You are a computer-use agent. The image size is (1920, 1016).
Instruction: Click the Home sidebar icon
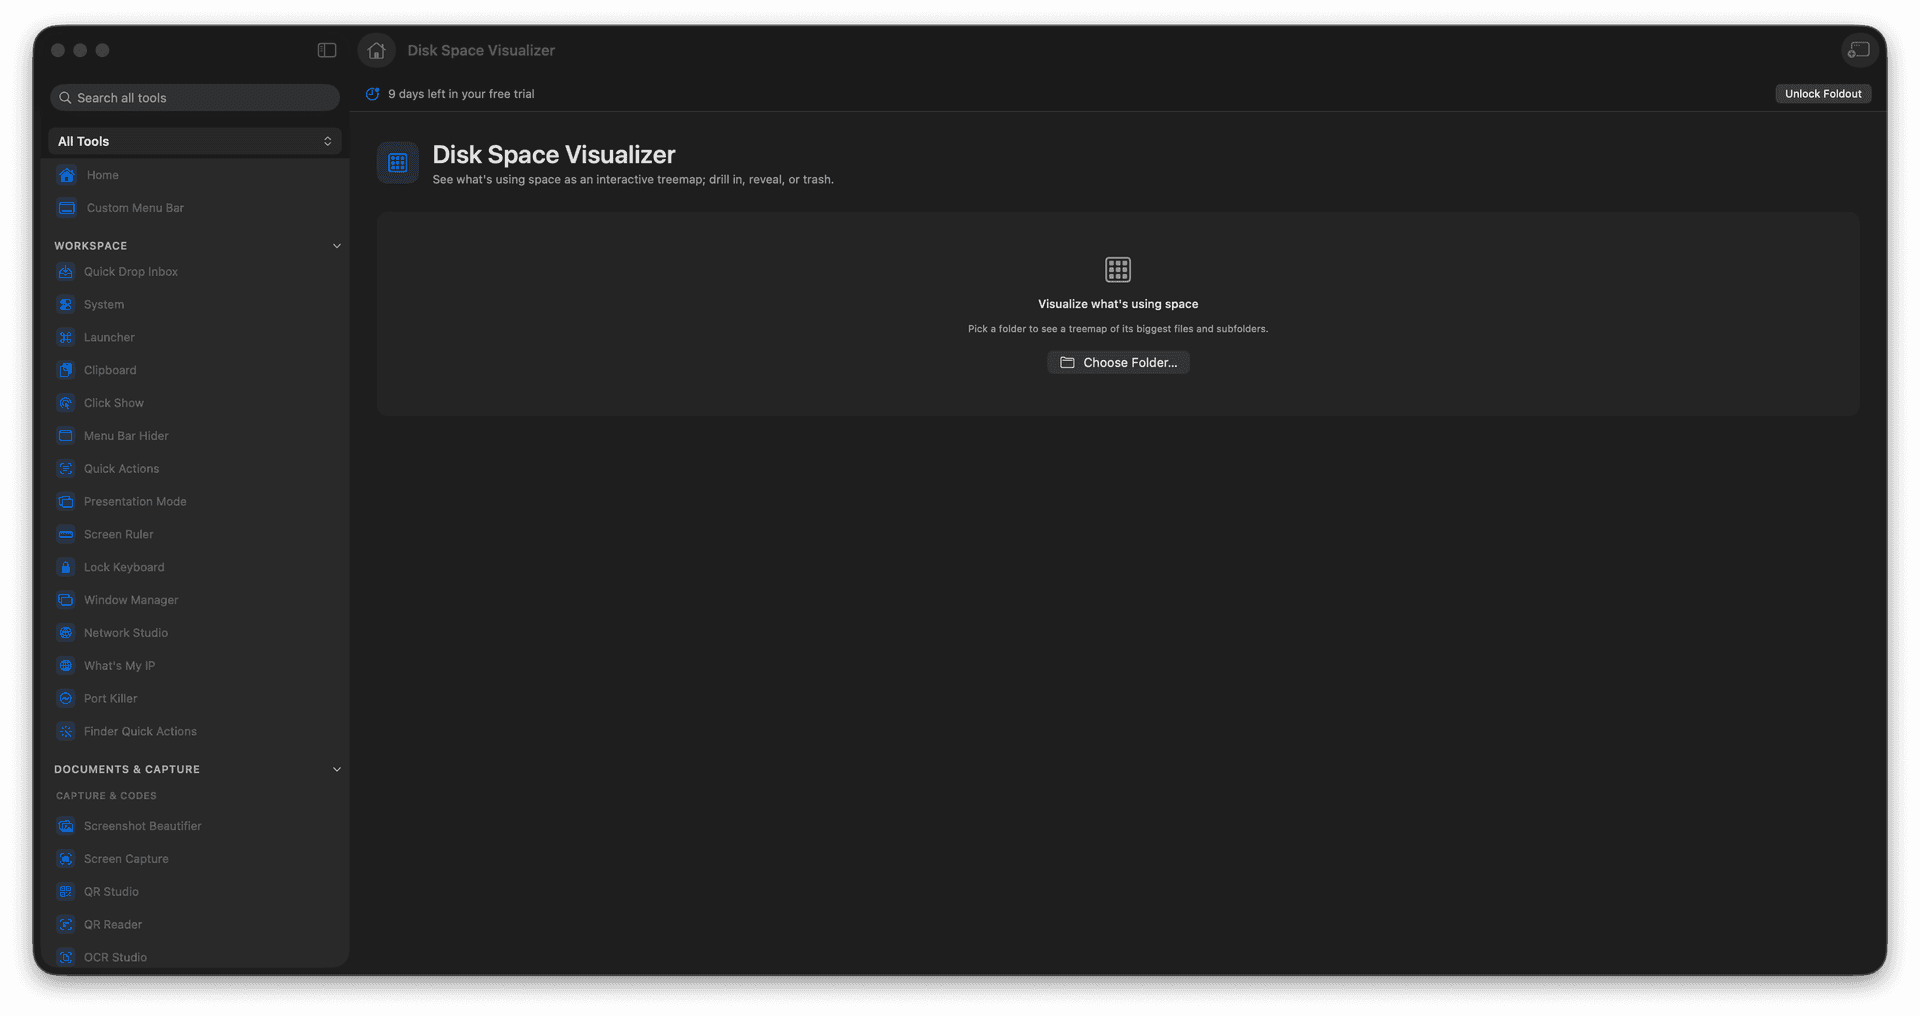[x=67, y=175]
